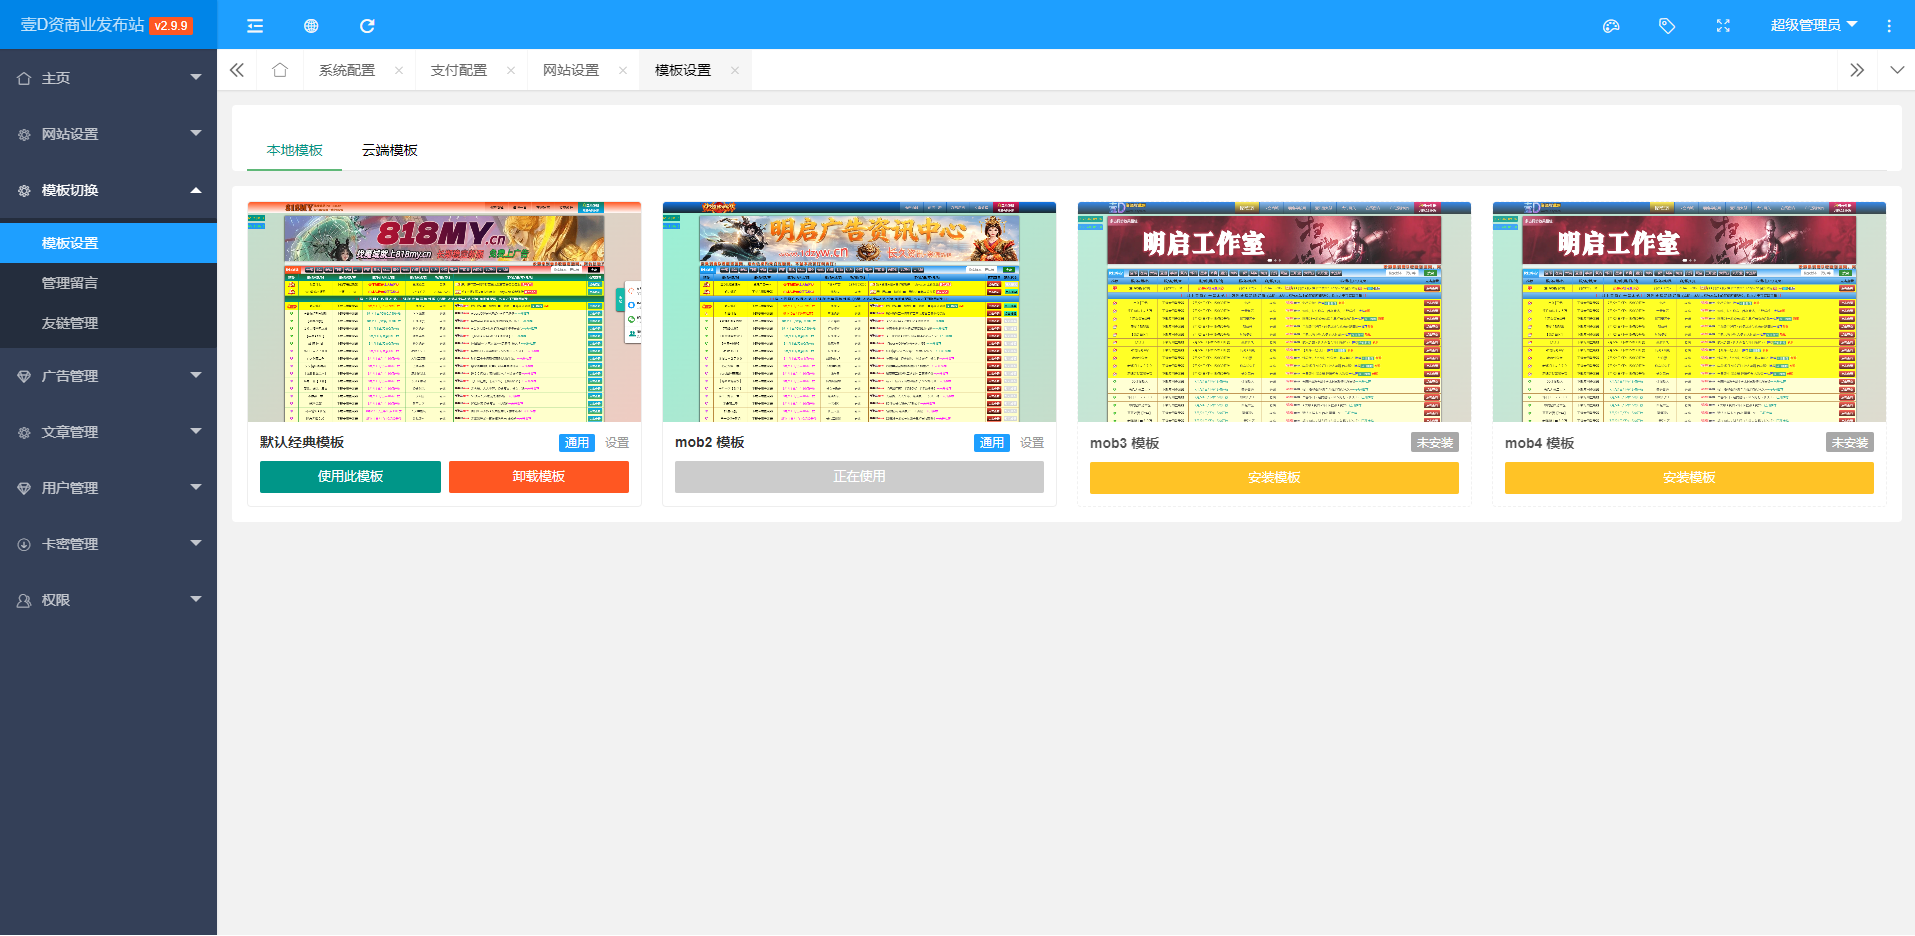
Task: Go to the home tab icon
Action: [x=280, y=70]
